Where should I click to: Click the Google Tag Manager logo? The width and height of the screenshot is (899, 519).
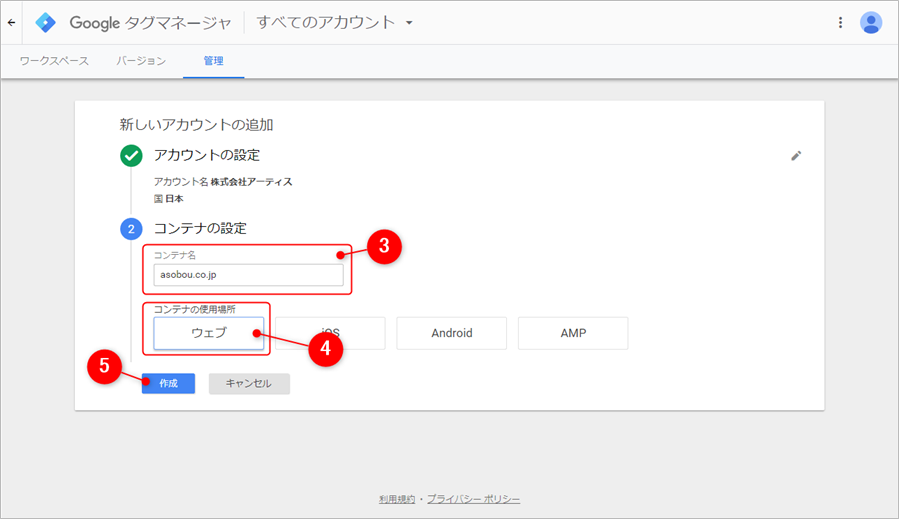click(x=45, y=23)
